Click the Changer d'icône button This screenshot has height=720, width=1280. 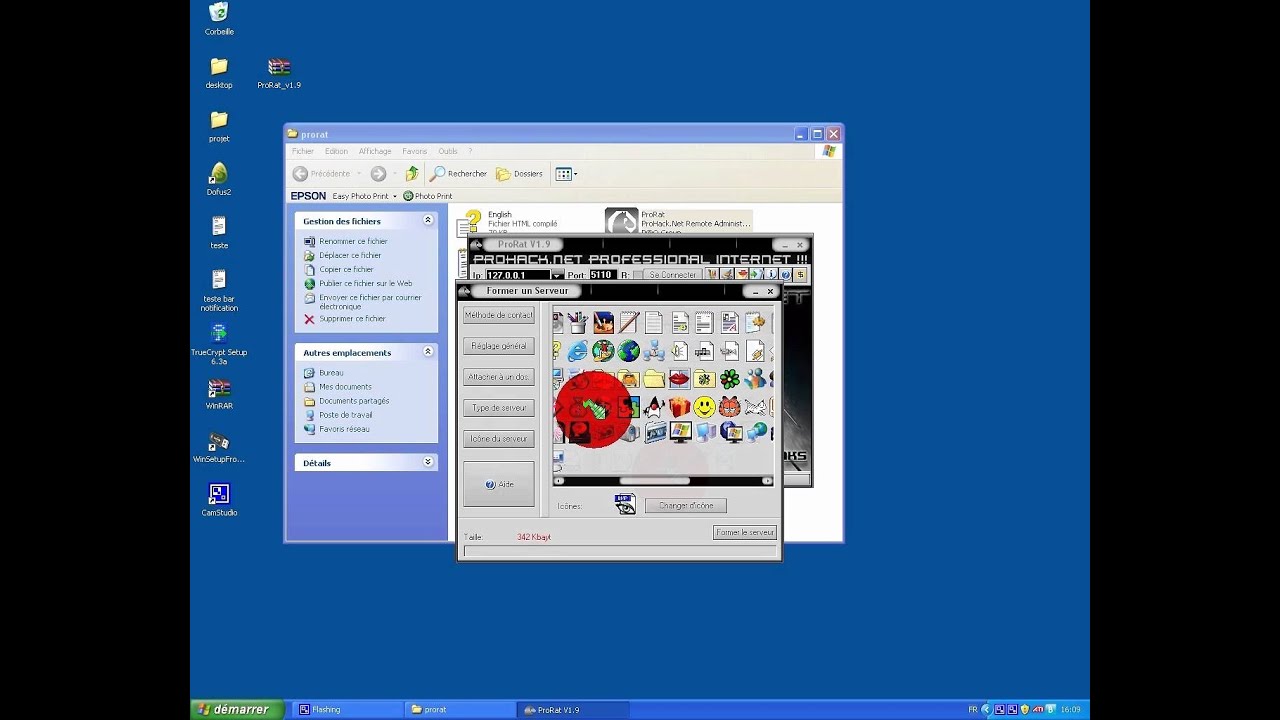686,505
